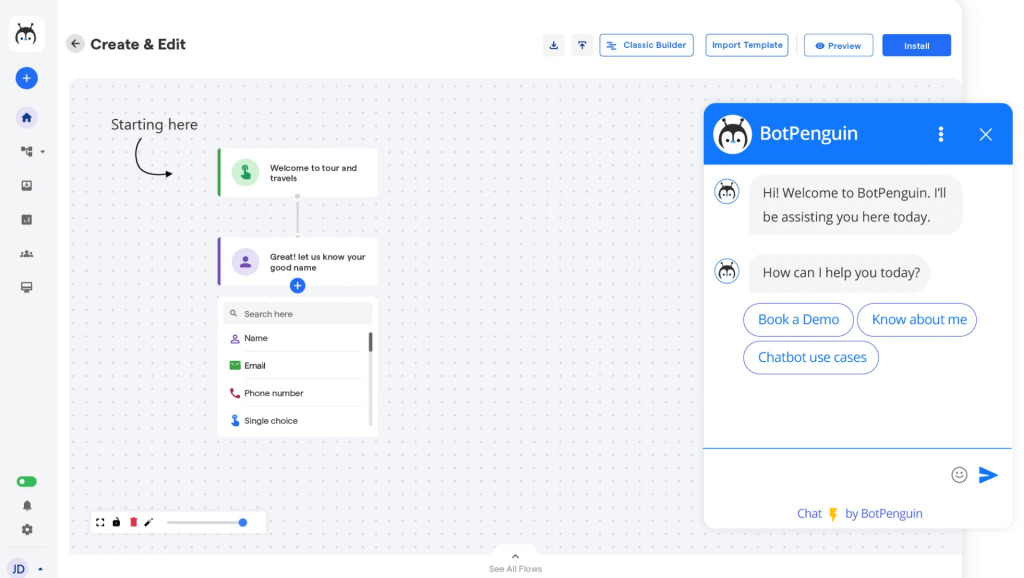This screenshot has height=578, width=1024.
Task: Click the canvas zoom slider handle
Action: point(243,522)
